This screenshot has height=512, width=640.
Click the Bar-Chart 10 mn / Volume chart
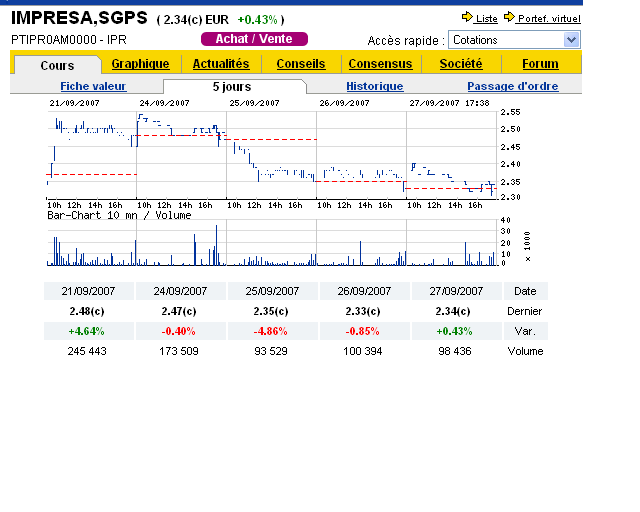coord(271,243)
